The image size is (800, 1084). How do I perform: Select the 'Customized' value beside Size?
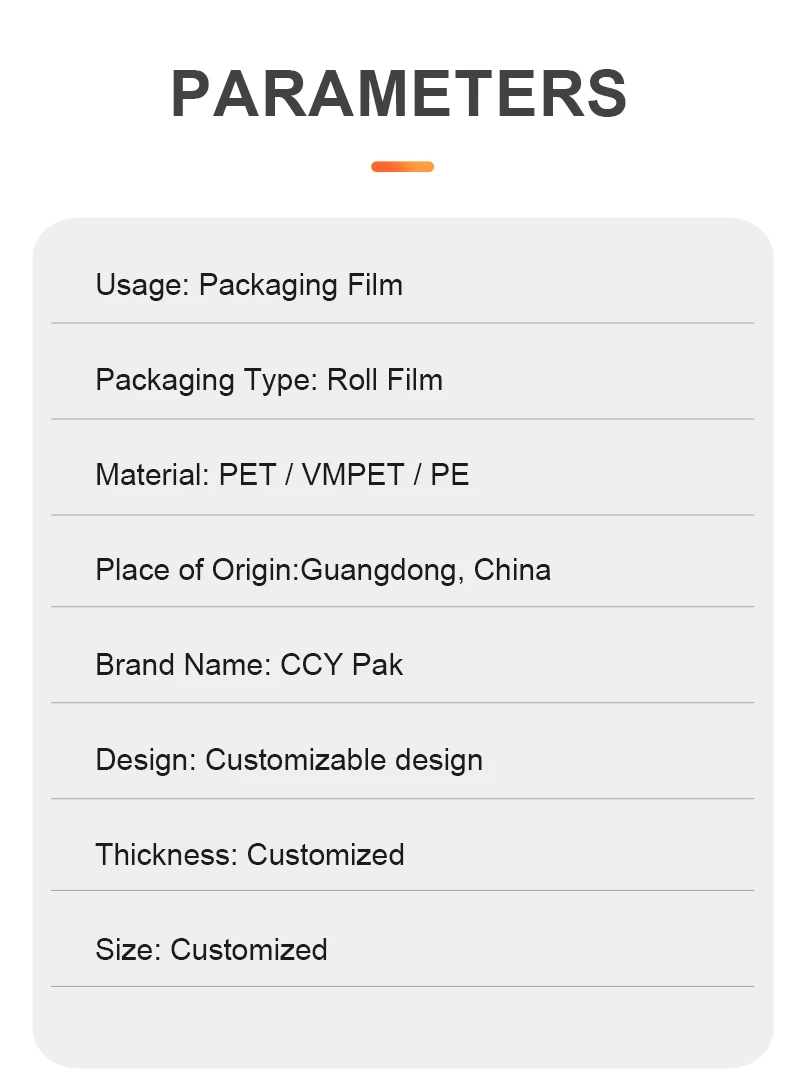pyautogui.click(x=249, y=950)
